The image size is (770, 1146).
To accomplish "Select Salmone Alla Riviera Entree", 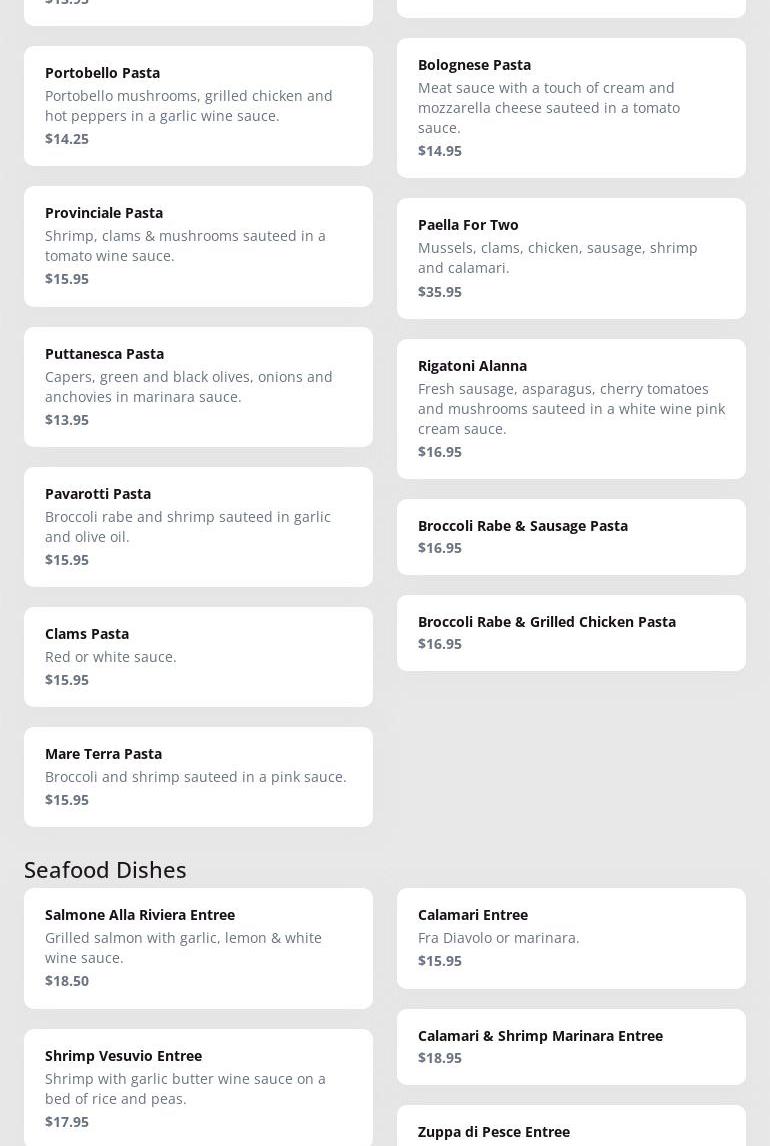I will point(198,947).
